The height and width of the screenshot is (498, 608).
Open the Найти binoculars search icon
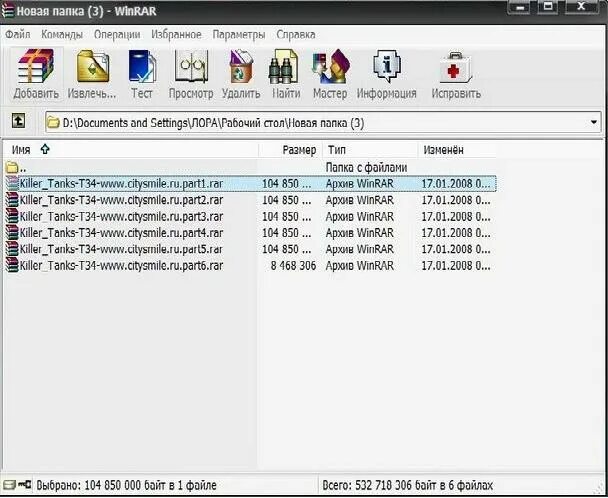[x=283, y=66]
